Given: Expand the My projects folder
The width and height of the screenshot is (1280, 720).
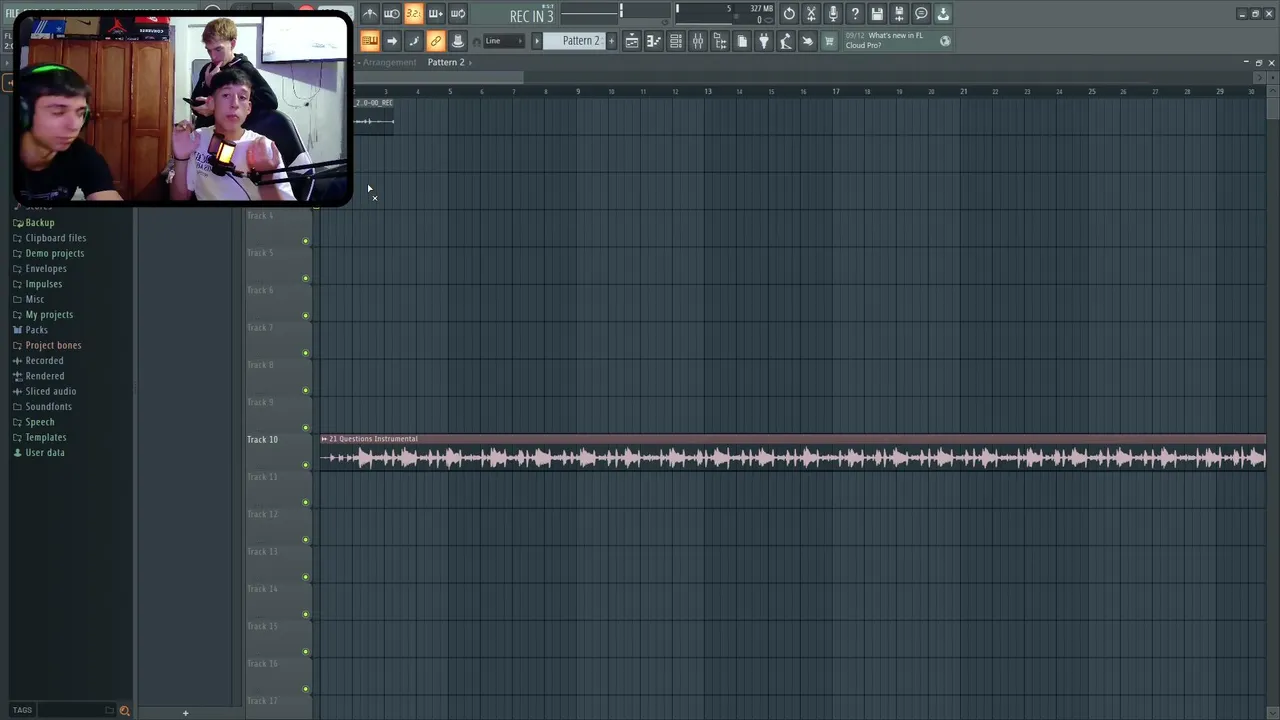Looking at the screenshot, I should click(42, 315).
